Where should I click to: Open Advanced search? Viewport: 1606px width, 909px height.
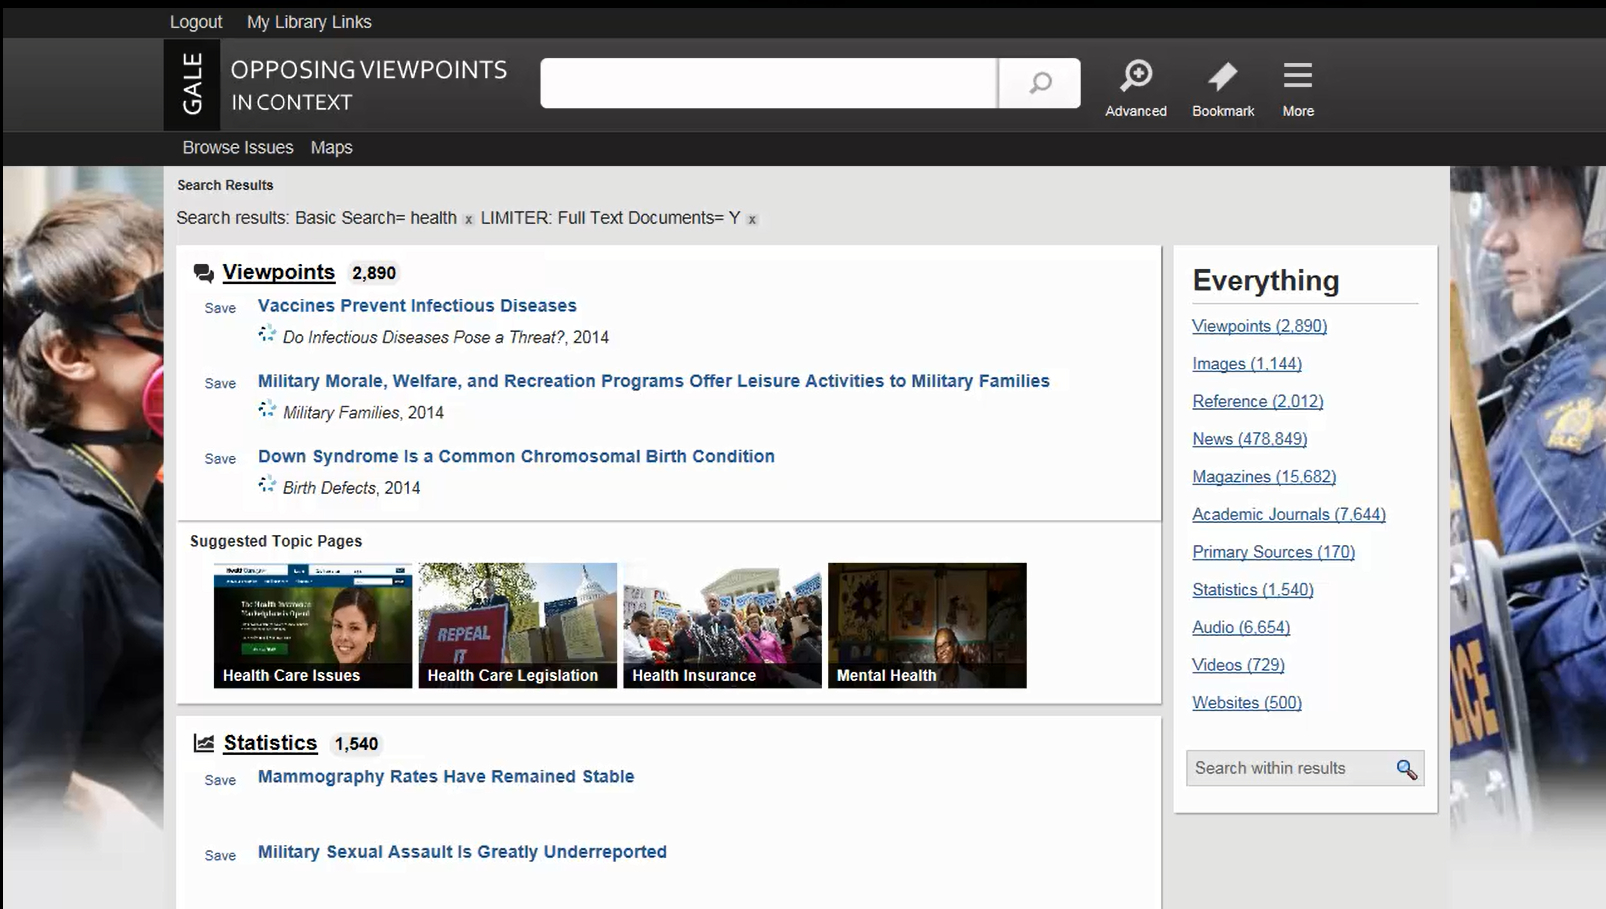pos(1136,89)
